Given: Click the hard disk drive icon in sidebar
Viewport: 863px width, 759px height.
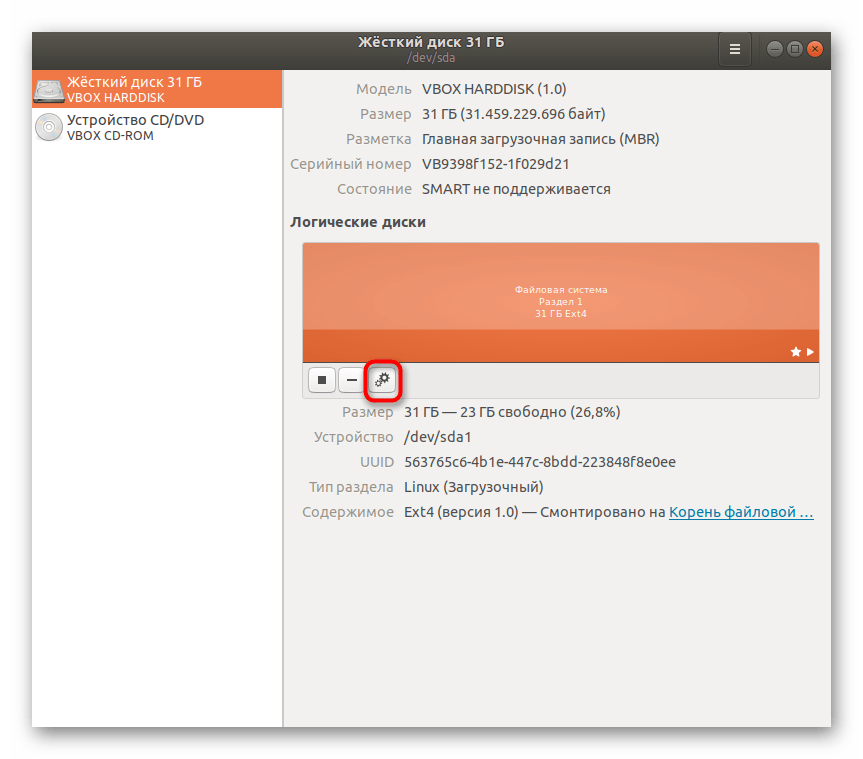Looking at the screenshot, I should click(x=48, y=90).
